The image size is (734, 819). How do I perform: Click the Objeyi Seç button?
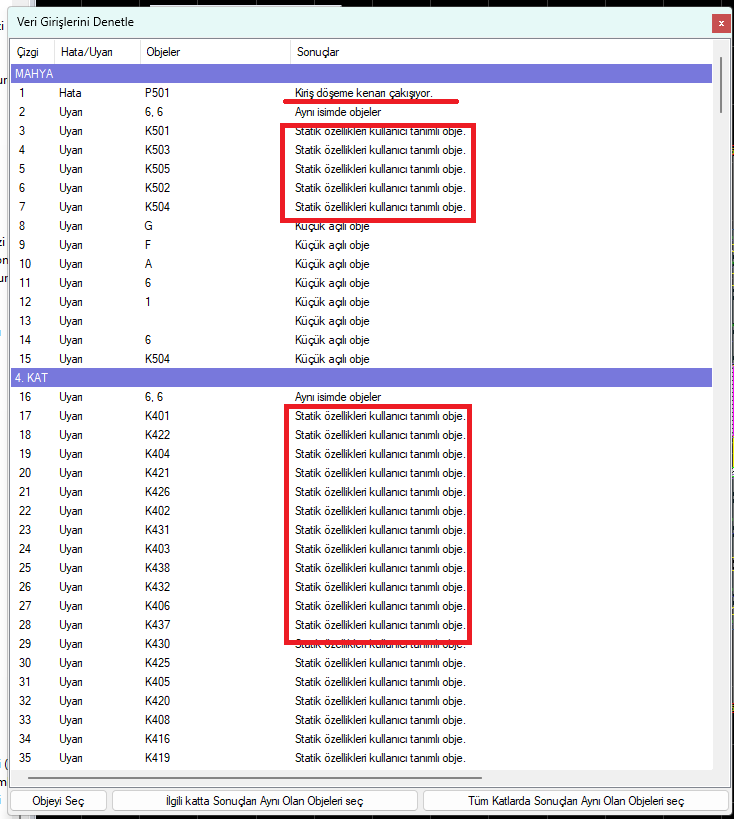58,801
